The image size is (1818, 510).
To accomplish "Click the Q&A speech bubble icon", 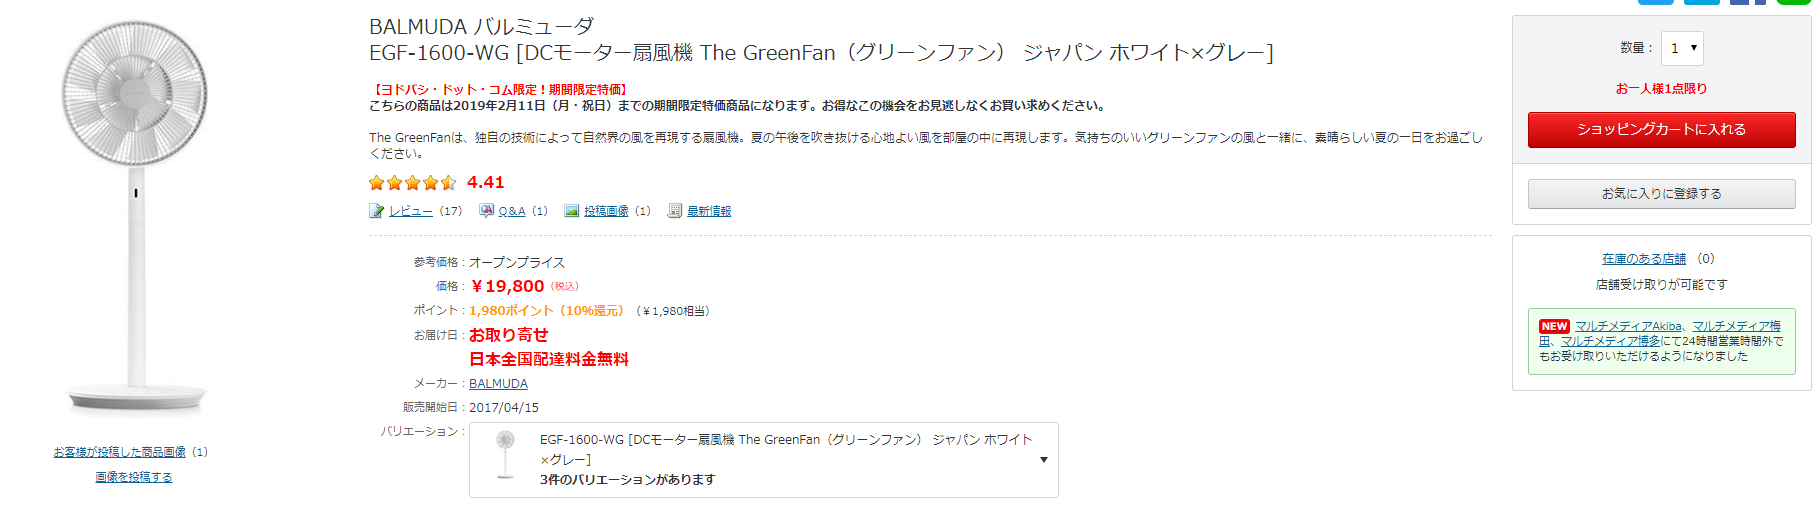I will click(486, 211).
